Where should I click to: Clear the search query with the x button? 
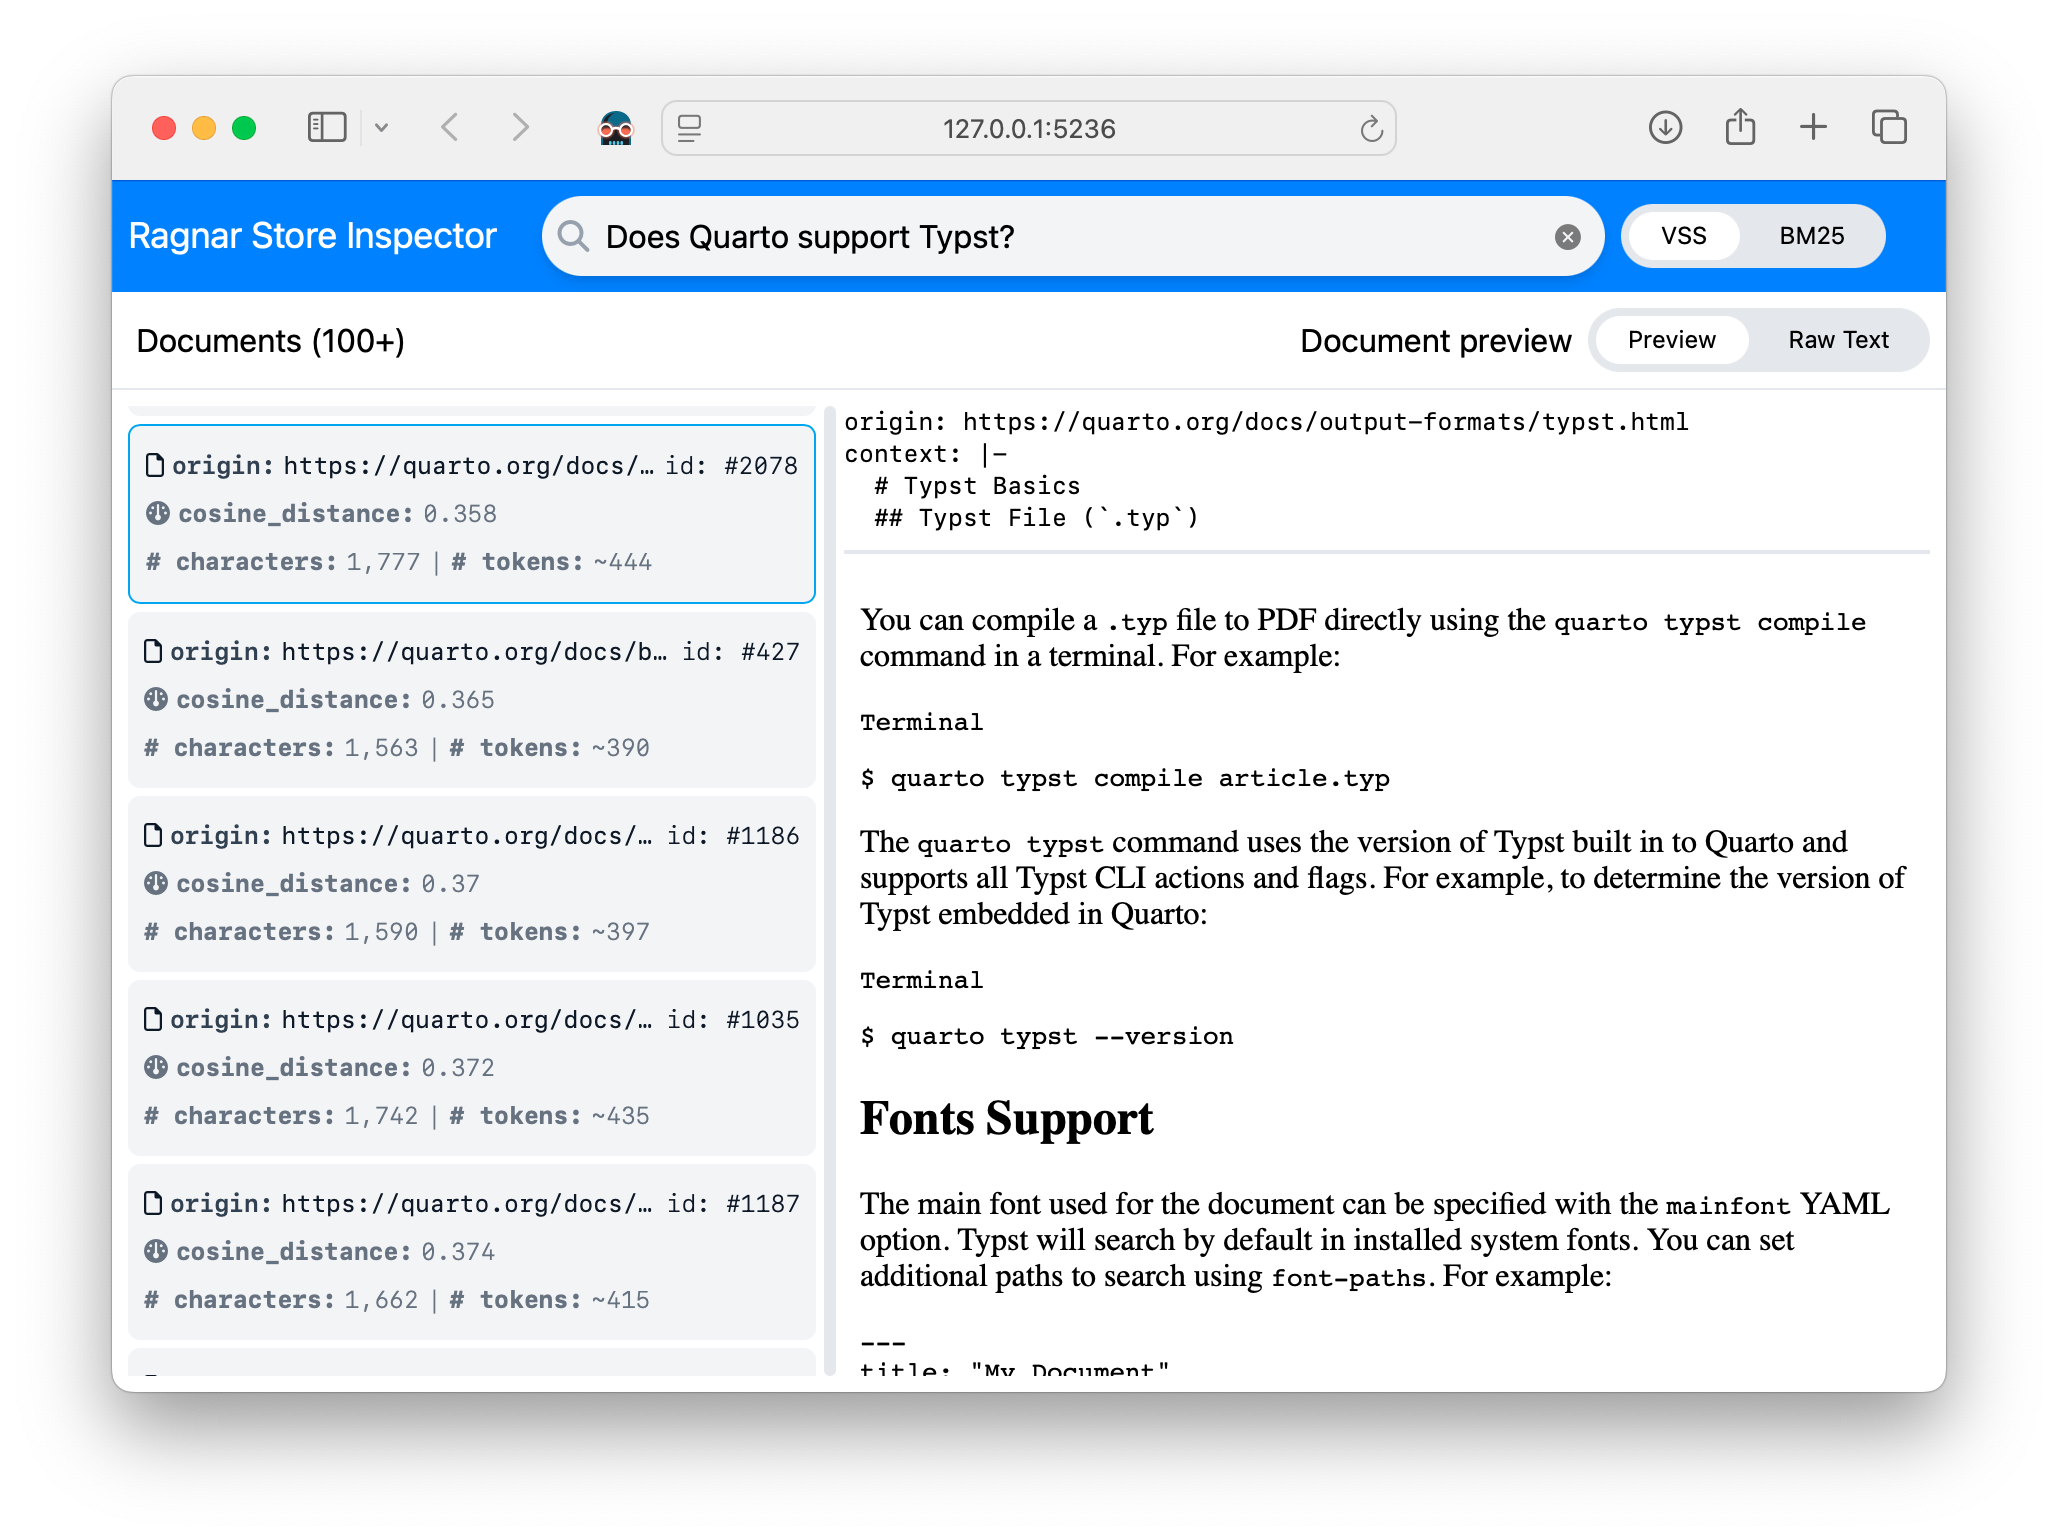(1567, 236)
